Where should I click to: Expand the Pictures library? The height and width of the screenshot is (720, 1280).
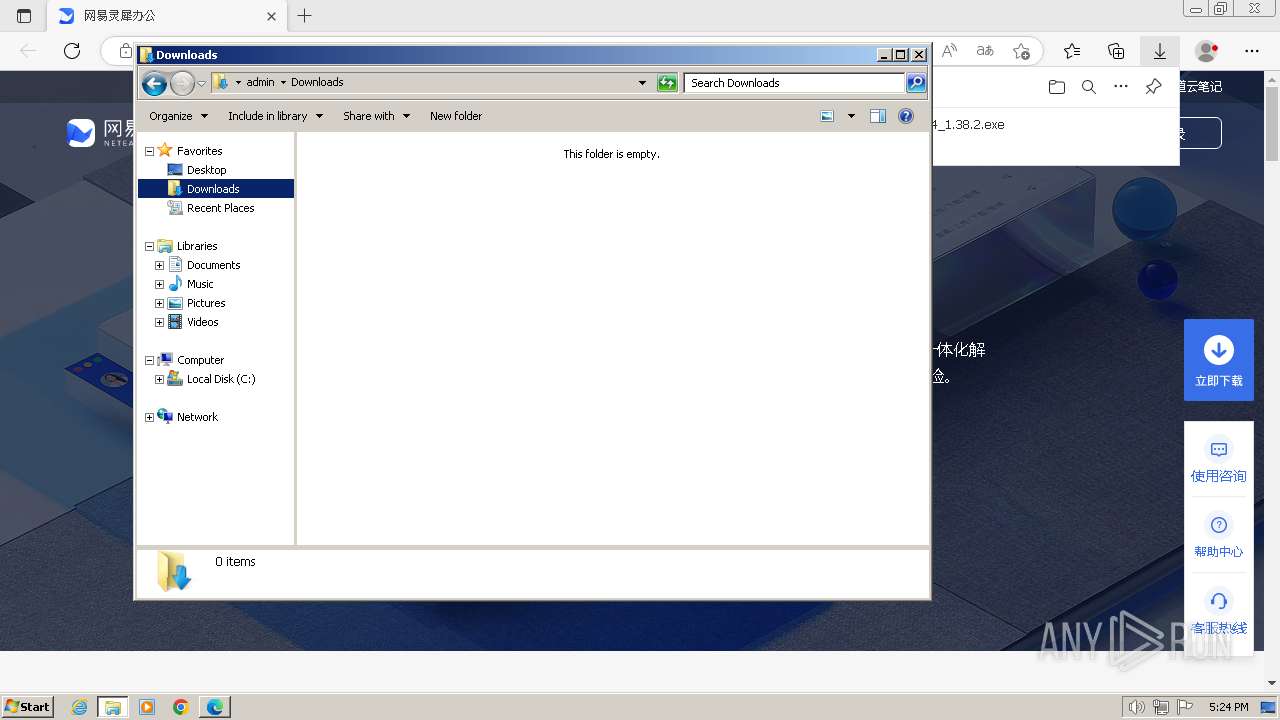[159, 303]
